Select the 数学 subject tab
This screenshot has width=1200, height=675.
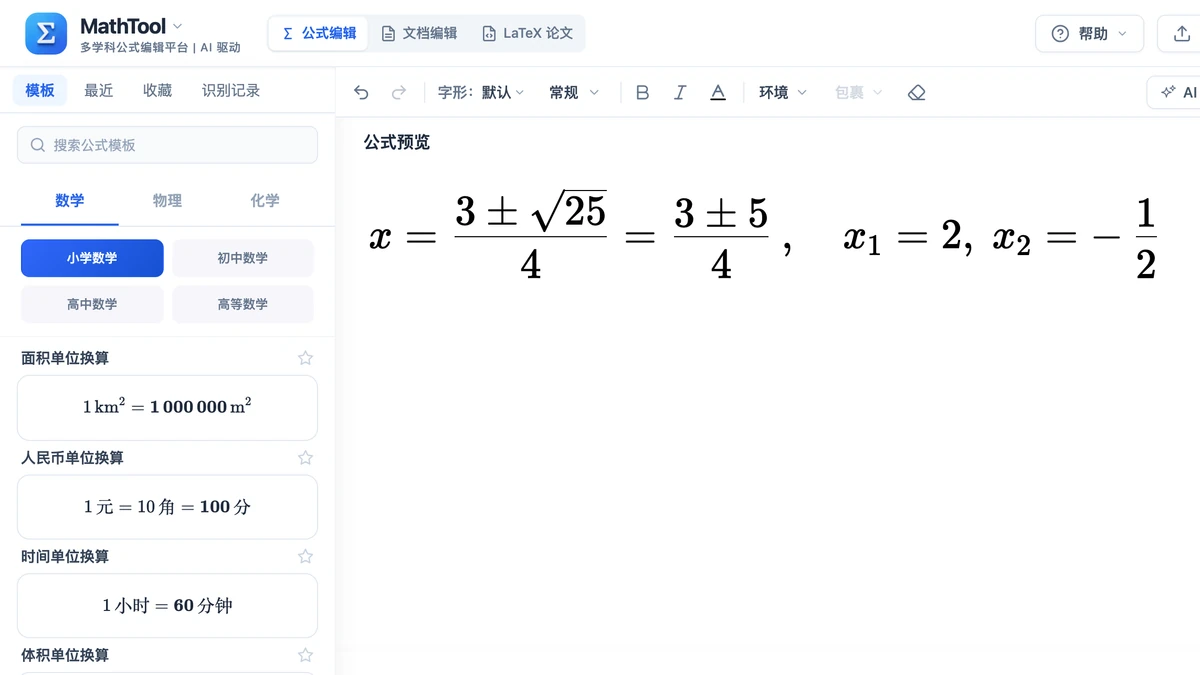pos(70,201)
